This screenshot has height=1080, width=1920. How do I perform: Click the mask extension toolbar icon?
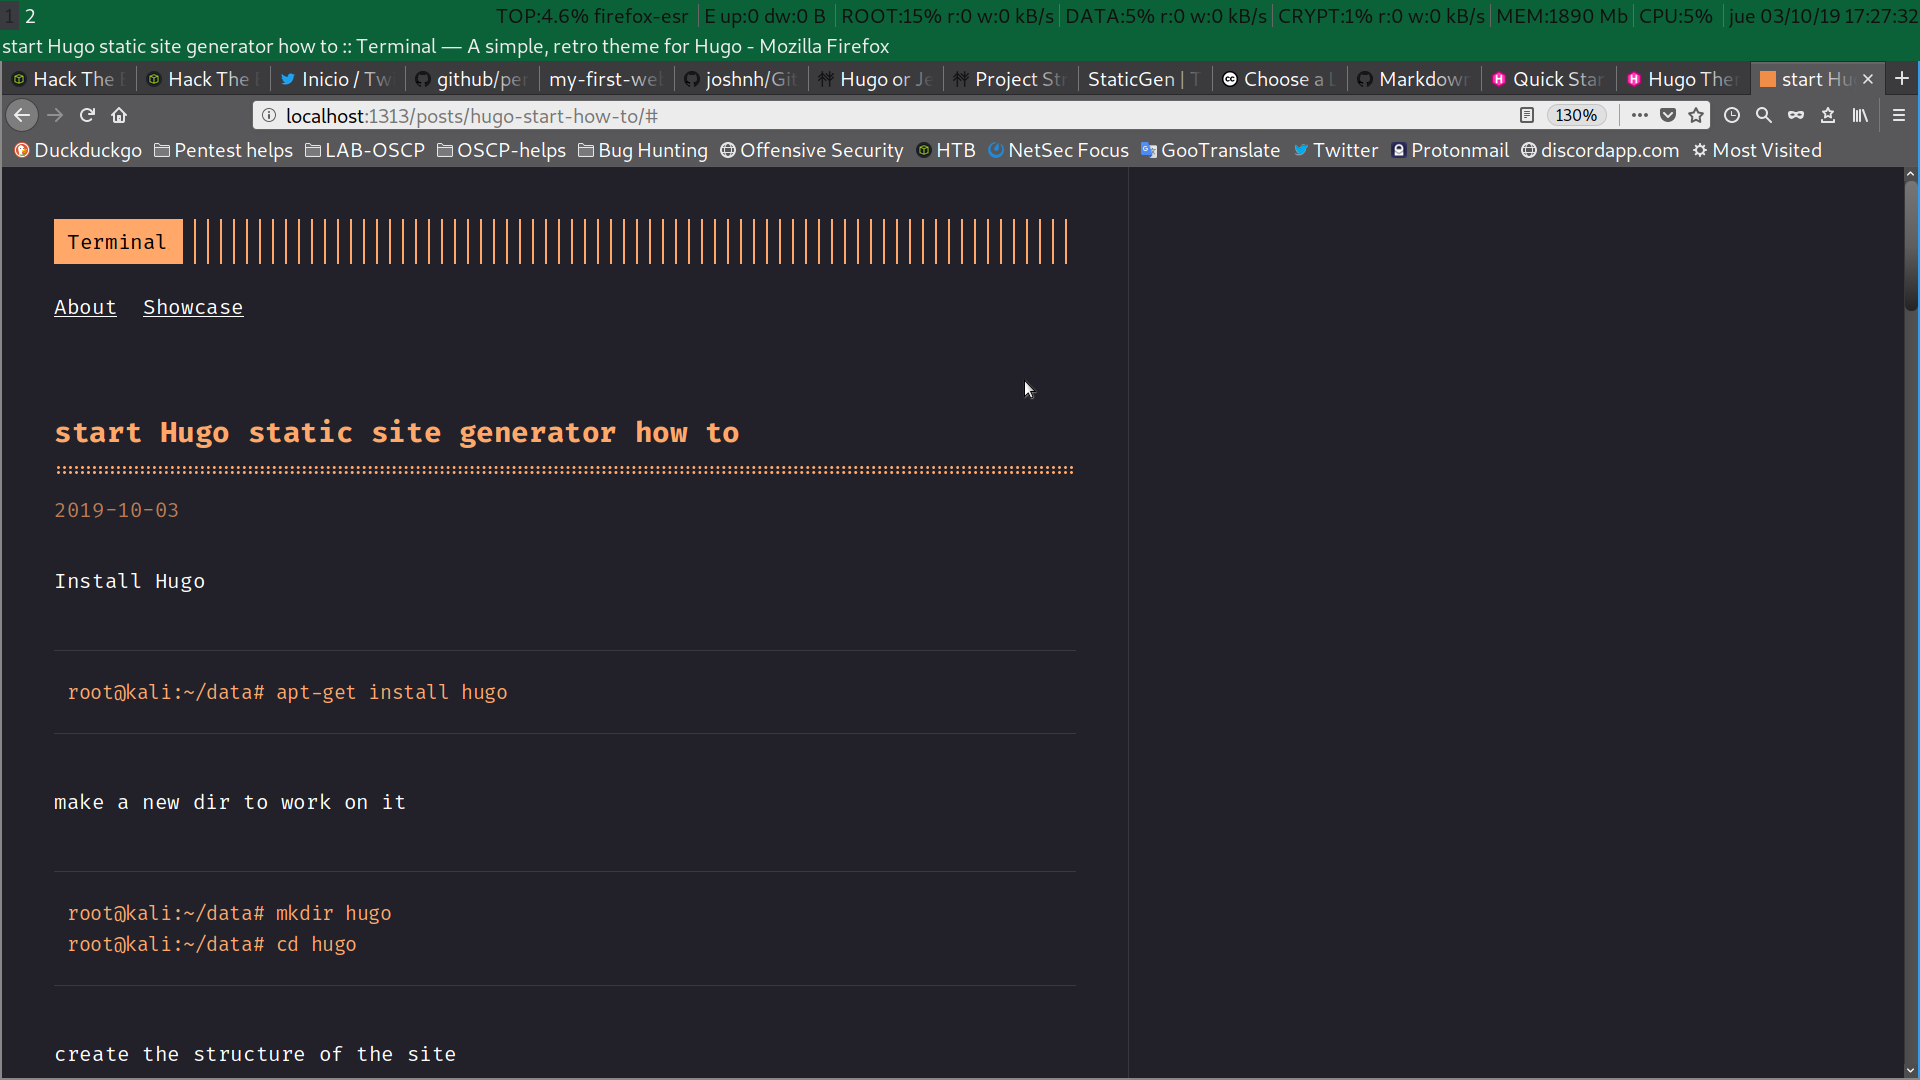(x=1796, y=116)
